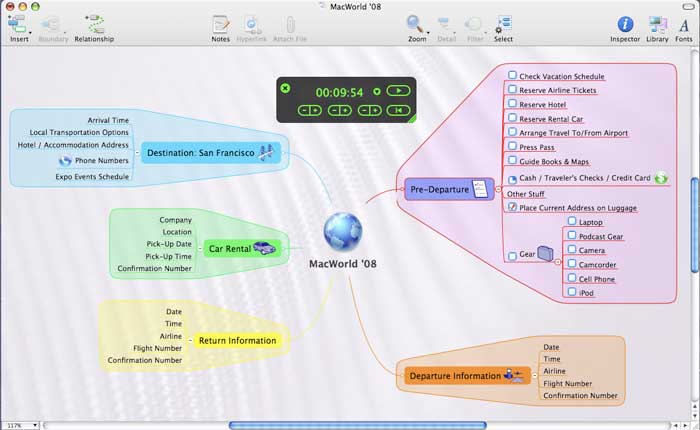Screen dimensions: 700x430
Task: Close the timer overlay with green X
Action: [x=285, y=88]
